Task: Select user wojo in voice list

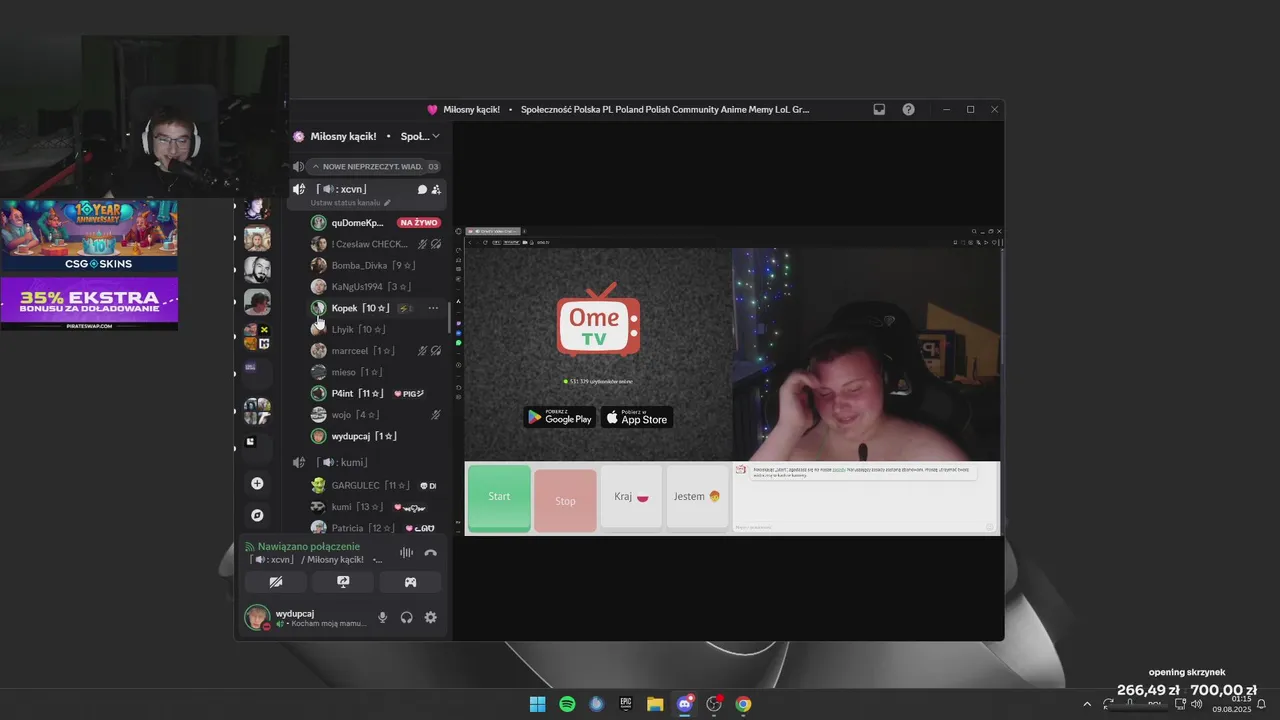Action: click(x=355, y=415)
